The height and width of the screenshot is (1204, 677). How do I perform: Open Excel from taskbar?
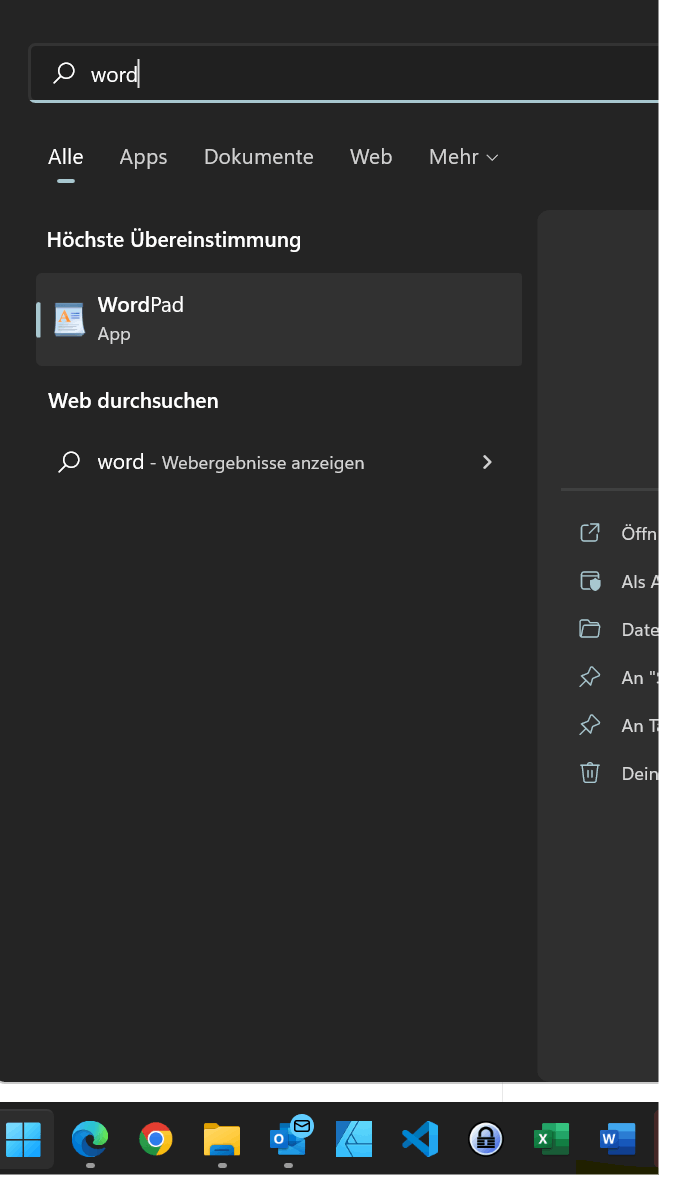click(552, 1139)
